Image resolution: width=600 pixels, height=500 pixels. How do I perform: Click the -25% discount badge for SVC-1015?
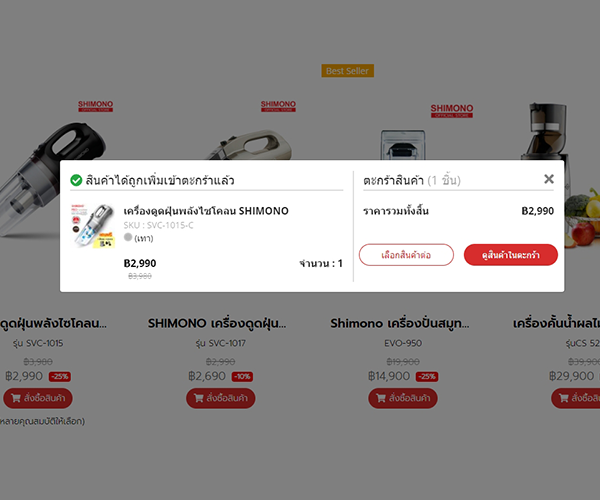point(60,376)
